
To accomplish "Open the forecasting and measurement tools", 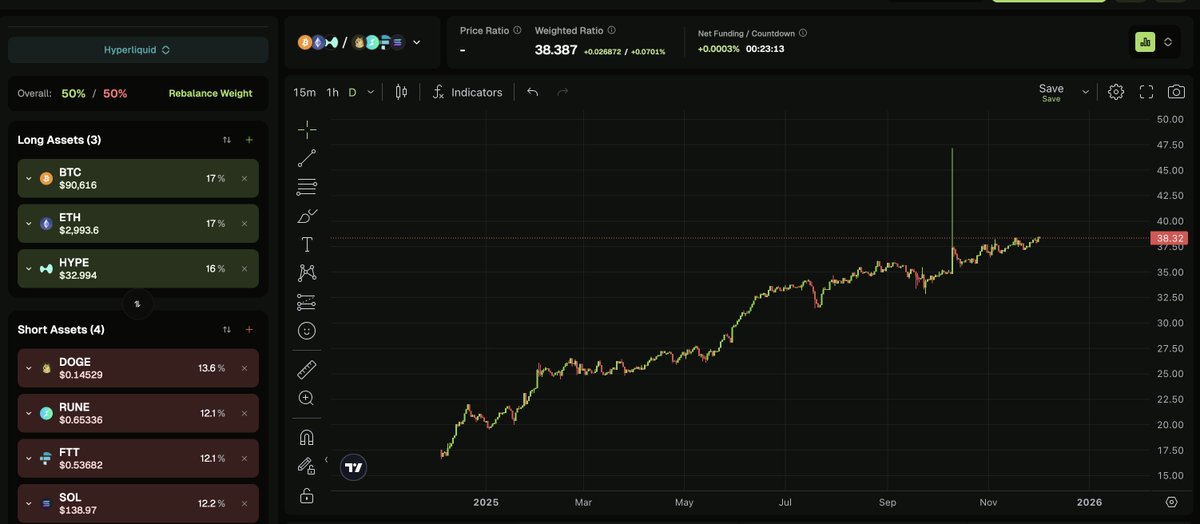I will [307, 301].
